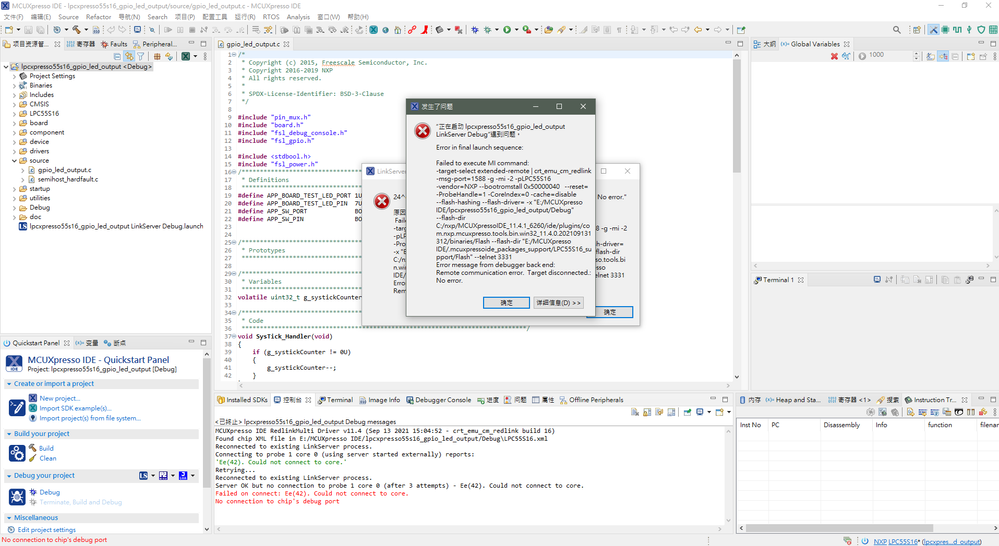Switch to the Debugger Console tab
This screenshot has height=546, width=999.
pos(438,400)
